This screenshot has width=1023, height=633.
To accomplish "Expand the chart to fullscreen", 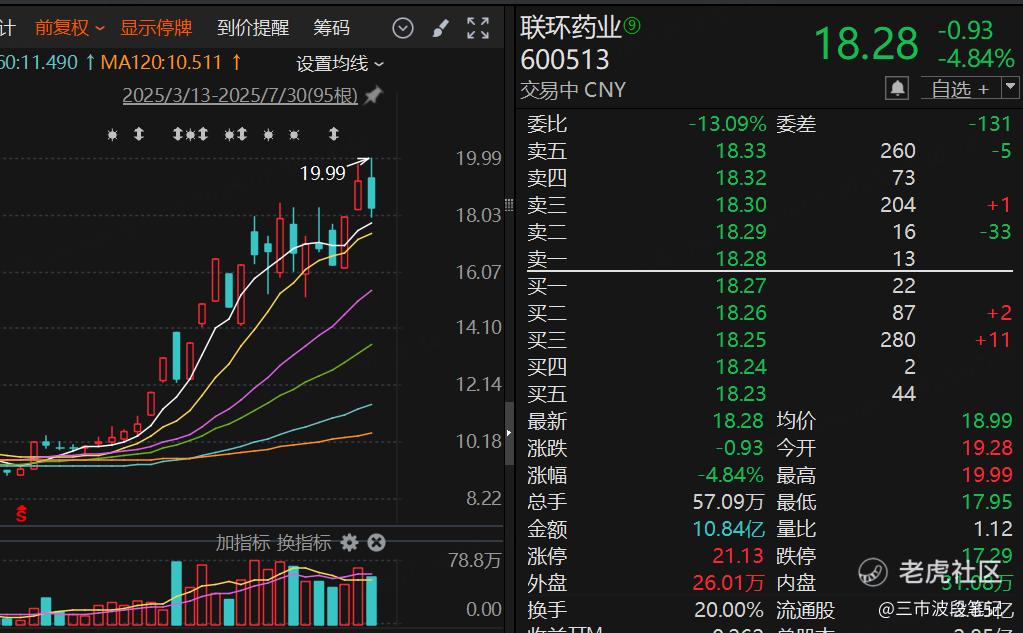I will point(478,28).
